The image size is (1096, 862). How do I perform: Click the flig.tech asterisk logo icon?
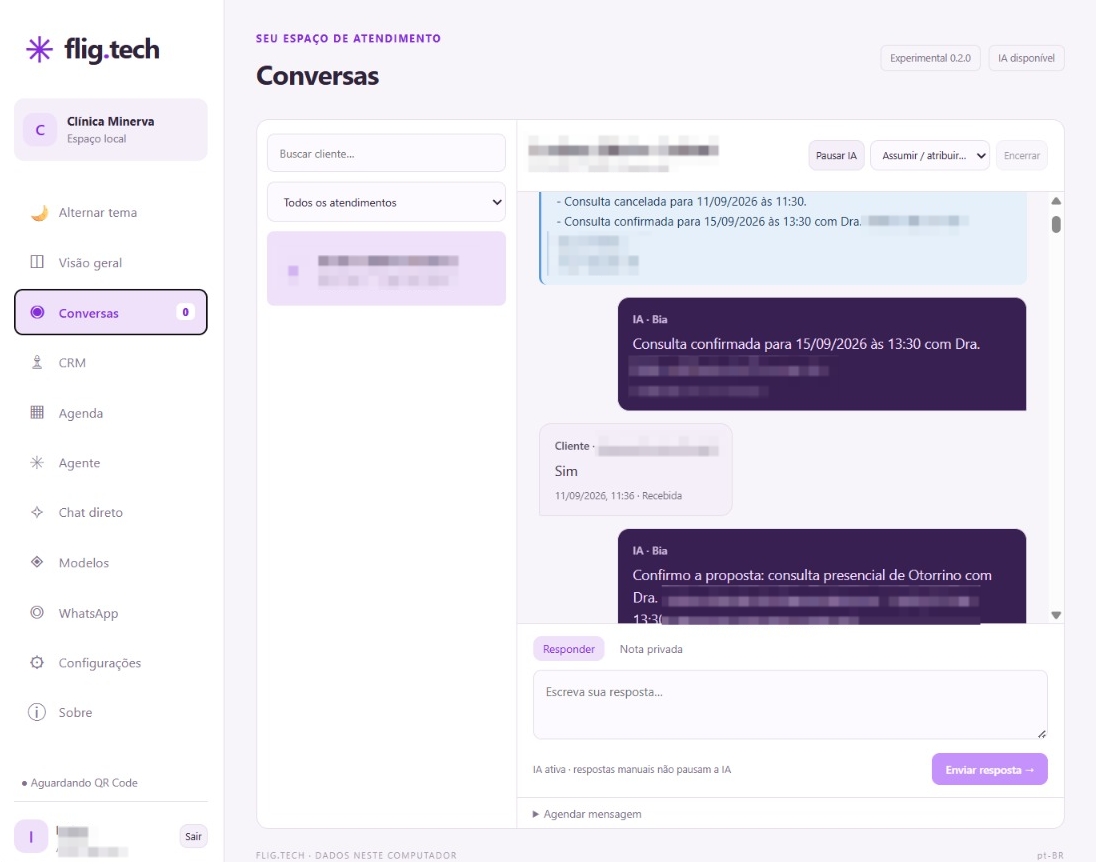(39, 50)
